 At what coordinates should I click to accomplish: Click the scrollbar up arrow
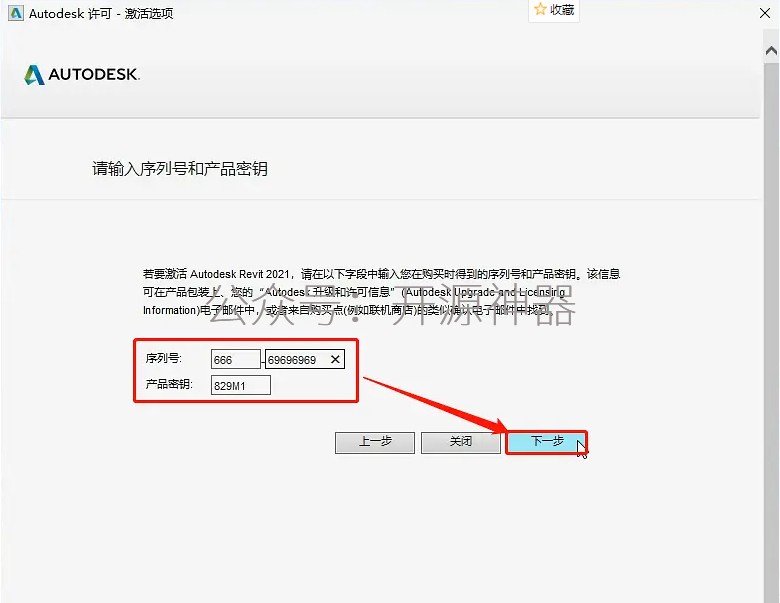[x=771, y=51]
